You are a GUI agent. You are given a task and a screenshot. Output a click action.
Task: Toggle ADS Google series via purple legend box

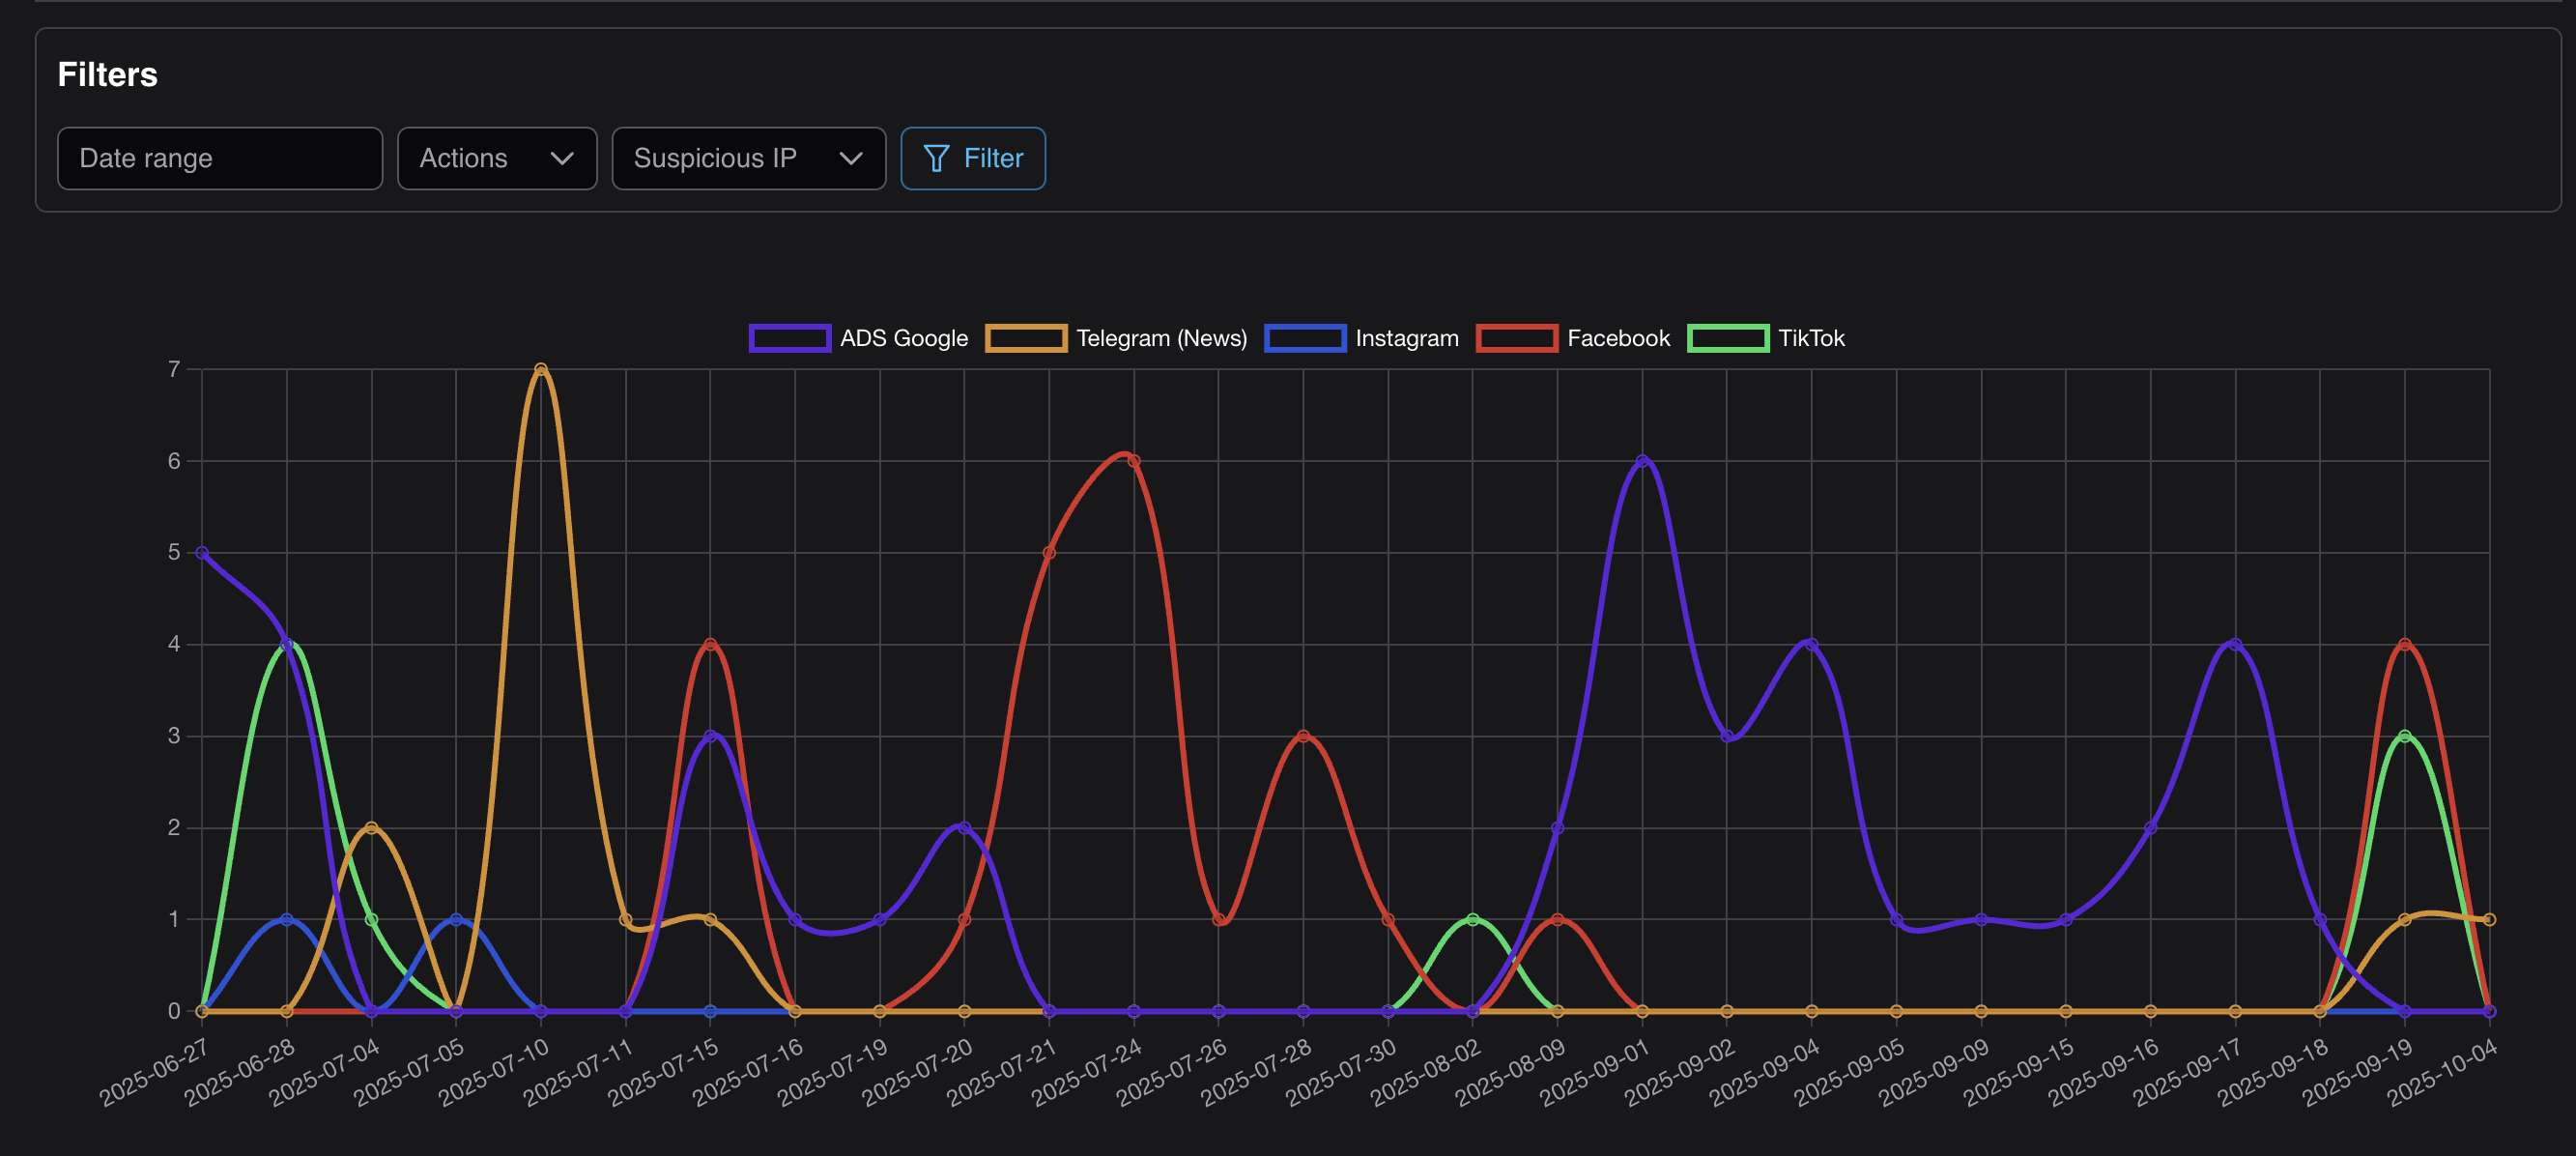(789, 338)
